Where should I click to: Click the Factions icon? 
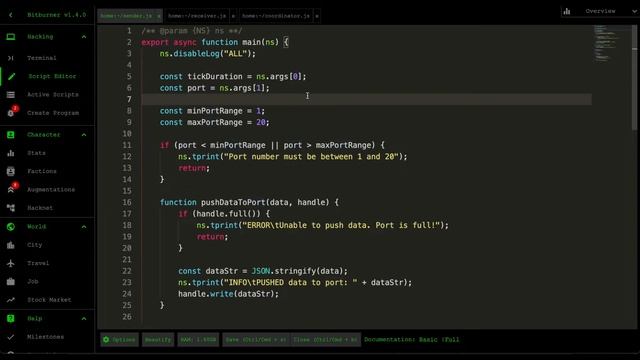pyautogui.click(x=11, y=171)
